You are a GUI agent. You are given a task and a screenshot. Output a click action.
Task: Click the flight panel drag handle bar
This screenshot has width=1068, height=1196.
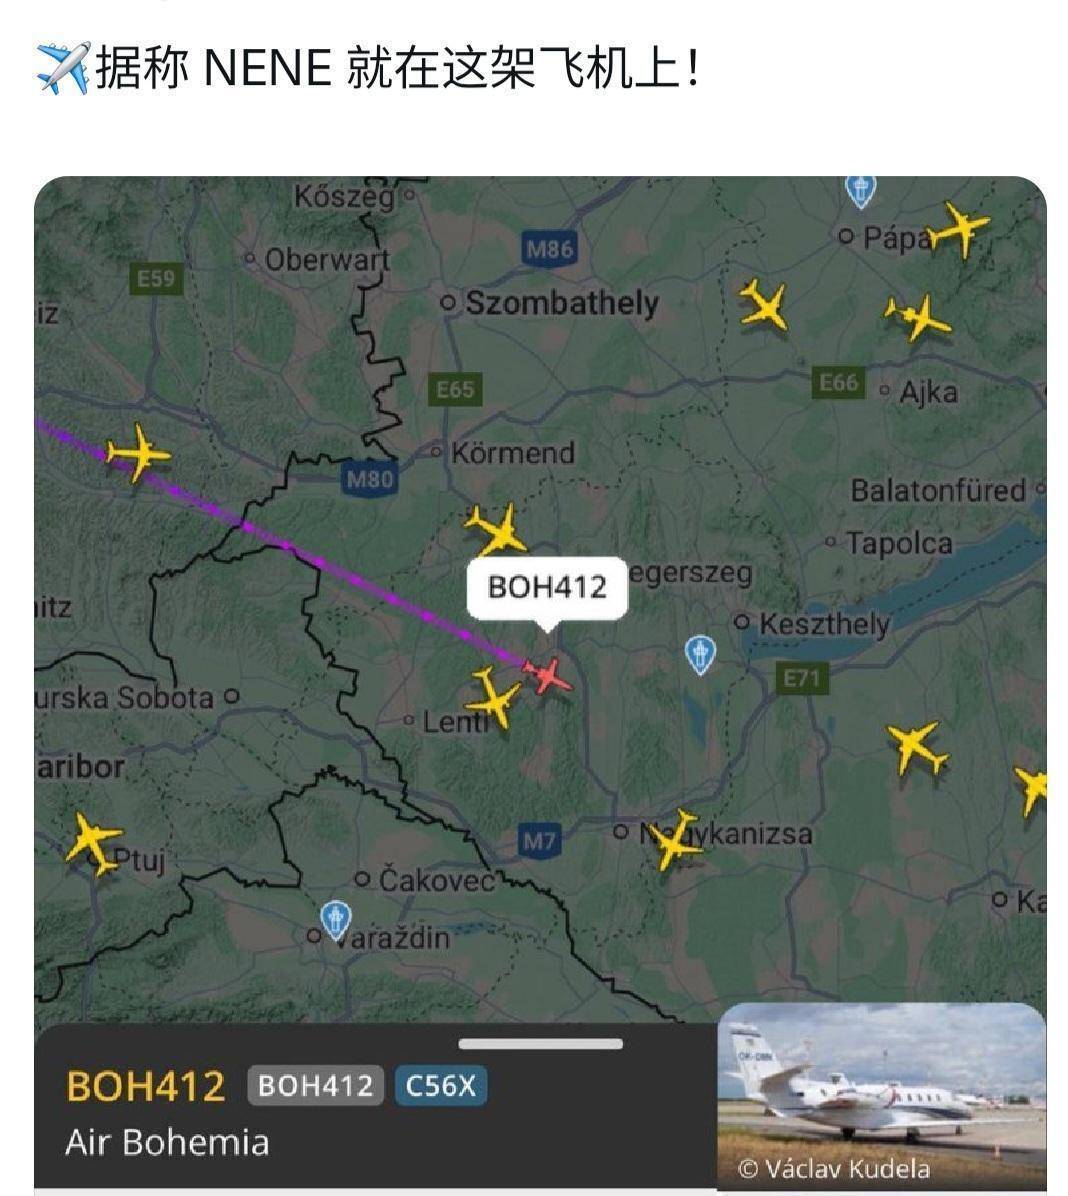point(541,1043)
